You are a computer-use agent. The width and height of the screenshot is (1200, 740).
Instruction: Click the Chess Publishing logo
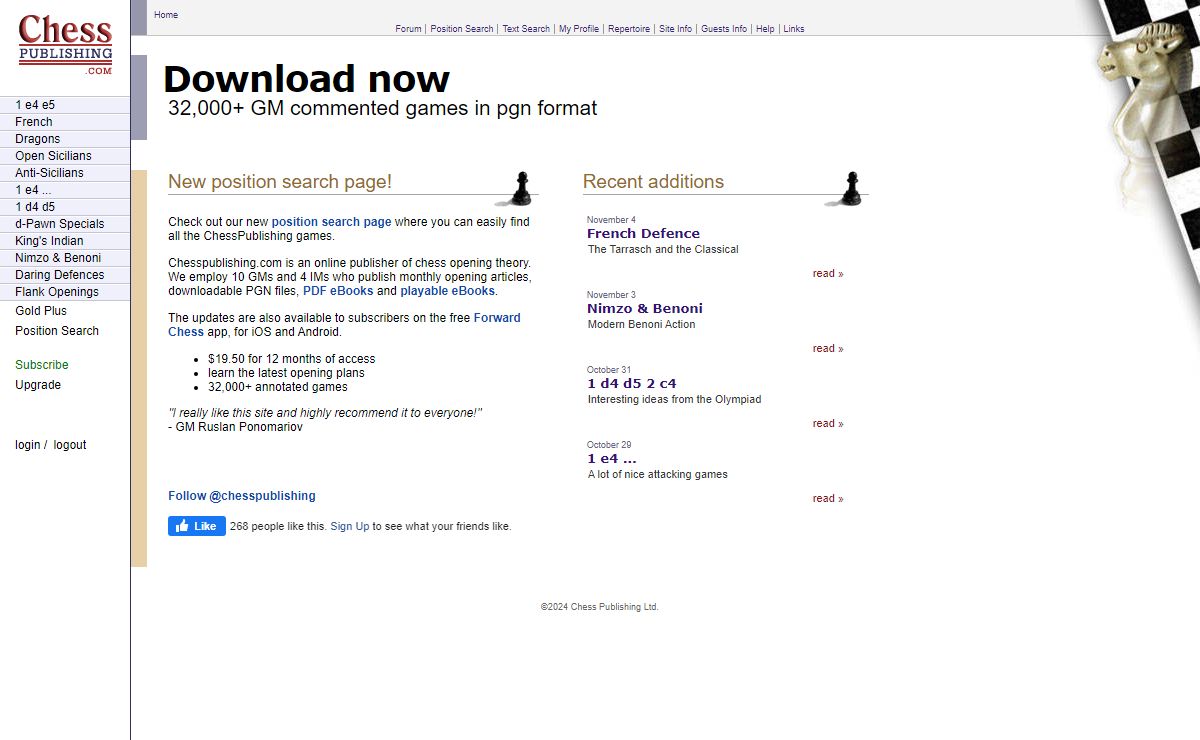pyautogui.click(x=65, y=45)
